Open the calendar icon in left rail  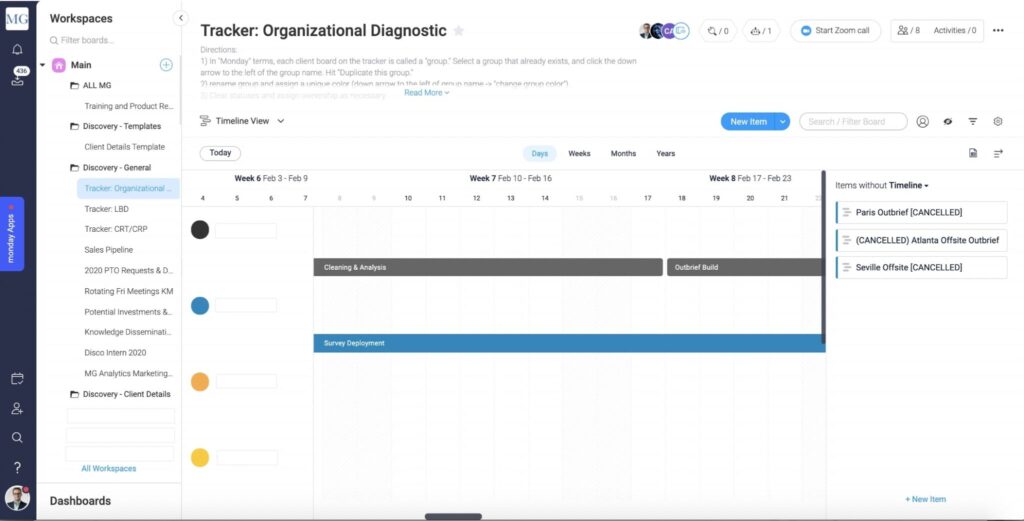pos(17,379)
